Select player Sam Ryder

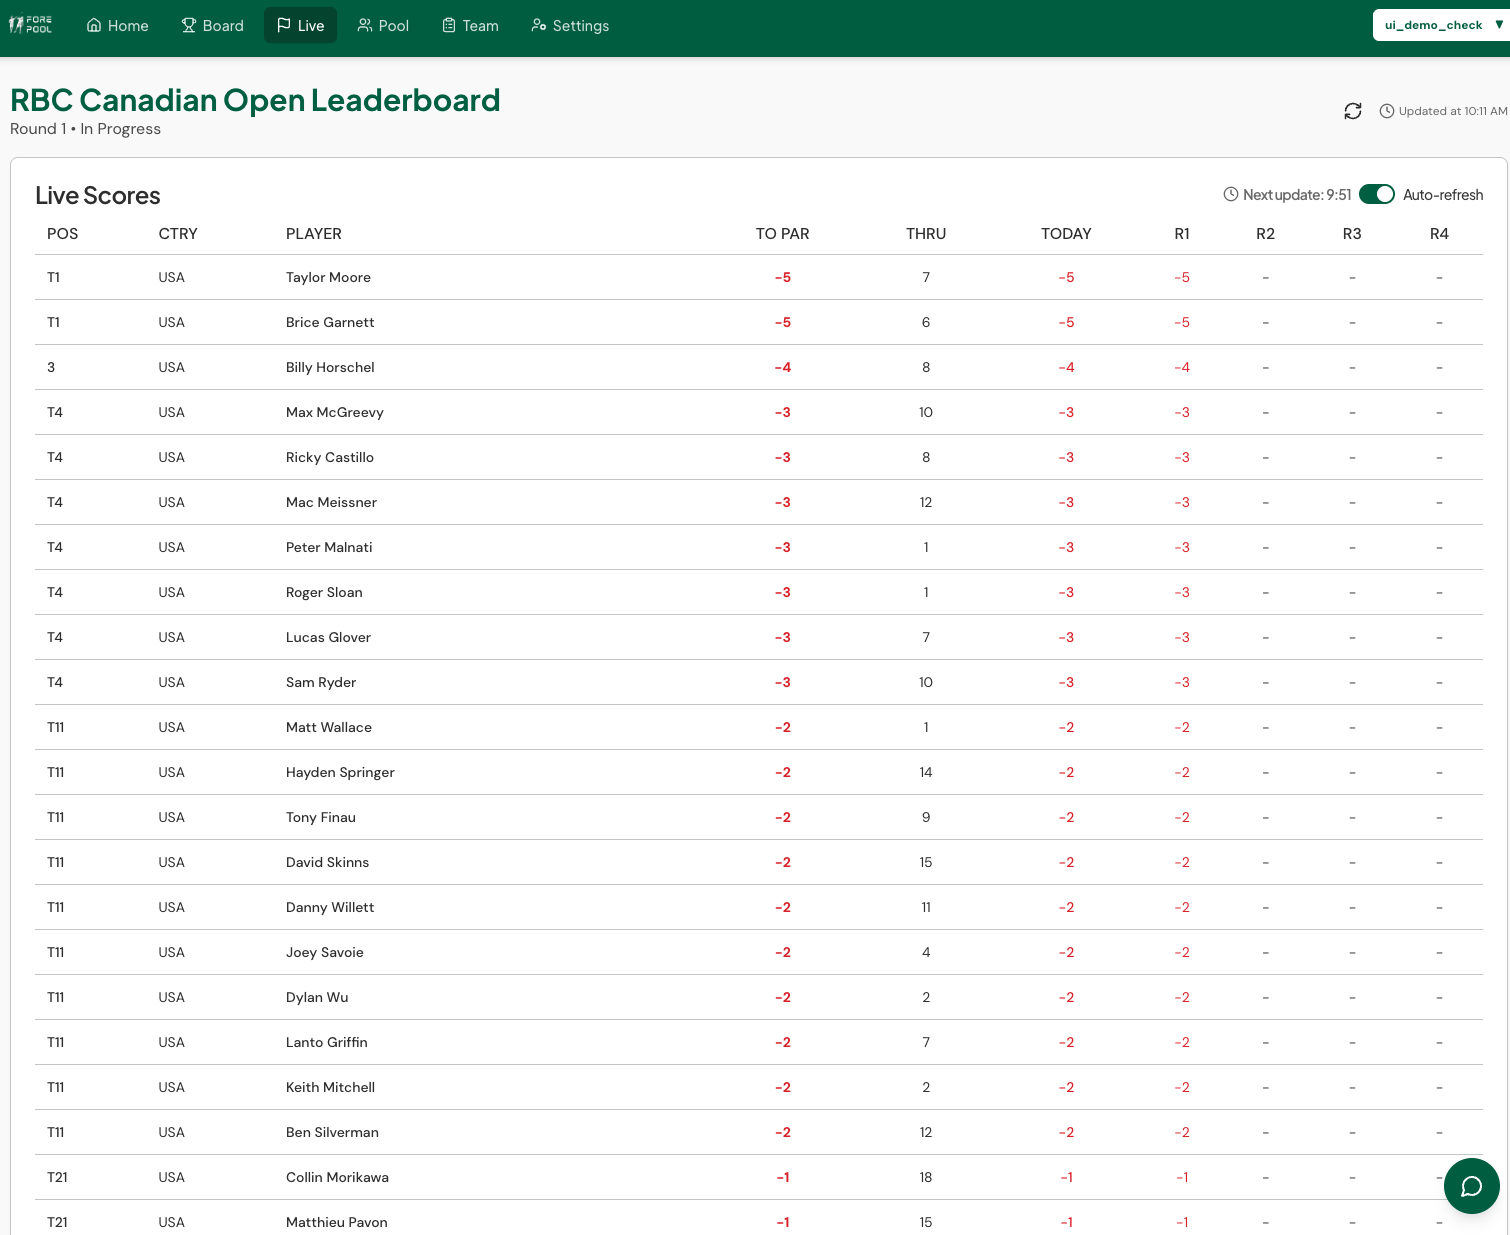(321, 682)
